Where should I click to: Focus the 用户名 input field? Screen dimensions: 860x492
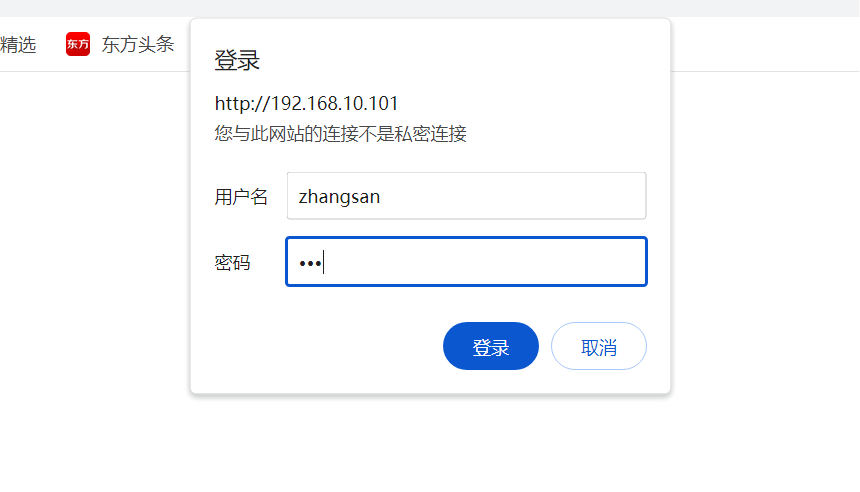pyautogui.click(x=466, y=196)
